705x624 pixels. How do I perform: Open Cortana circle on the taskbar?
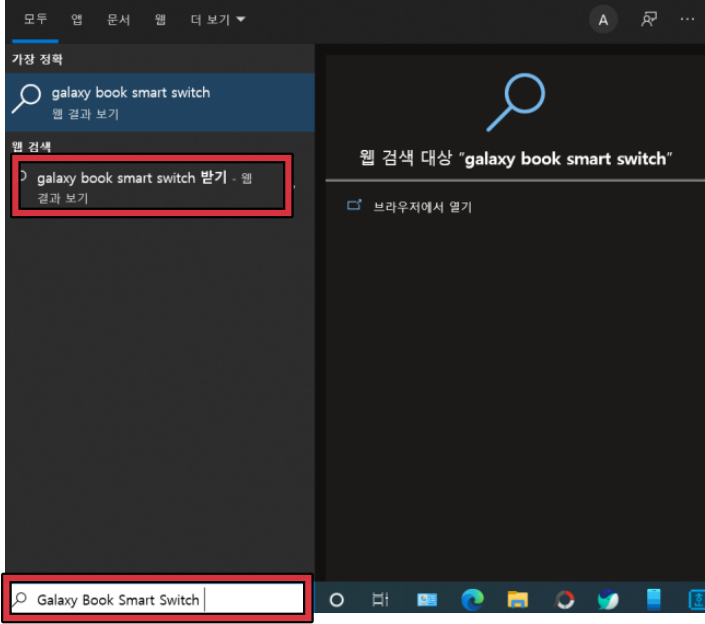point(337,600)
